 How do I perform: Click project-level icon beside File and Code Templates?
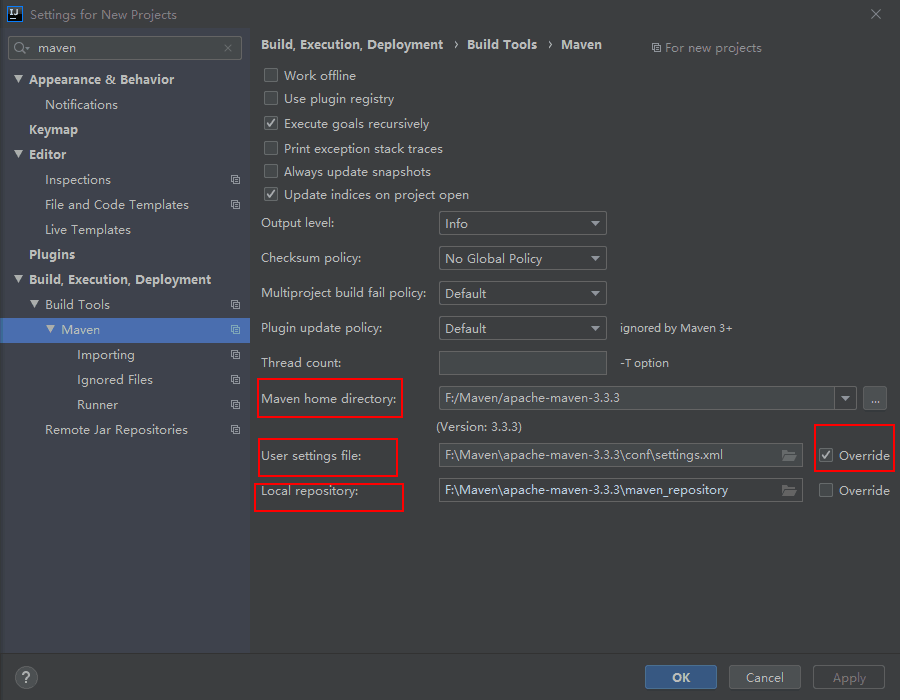point(235,204)
